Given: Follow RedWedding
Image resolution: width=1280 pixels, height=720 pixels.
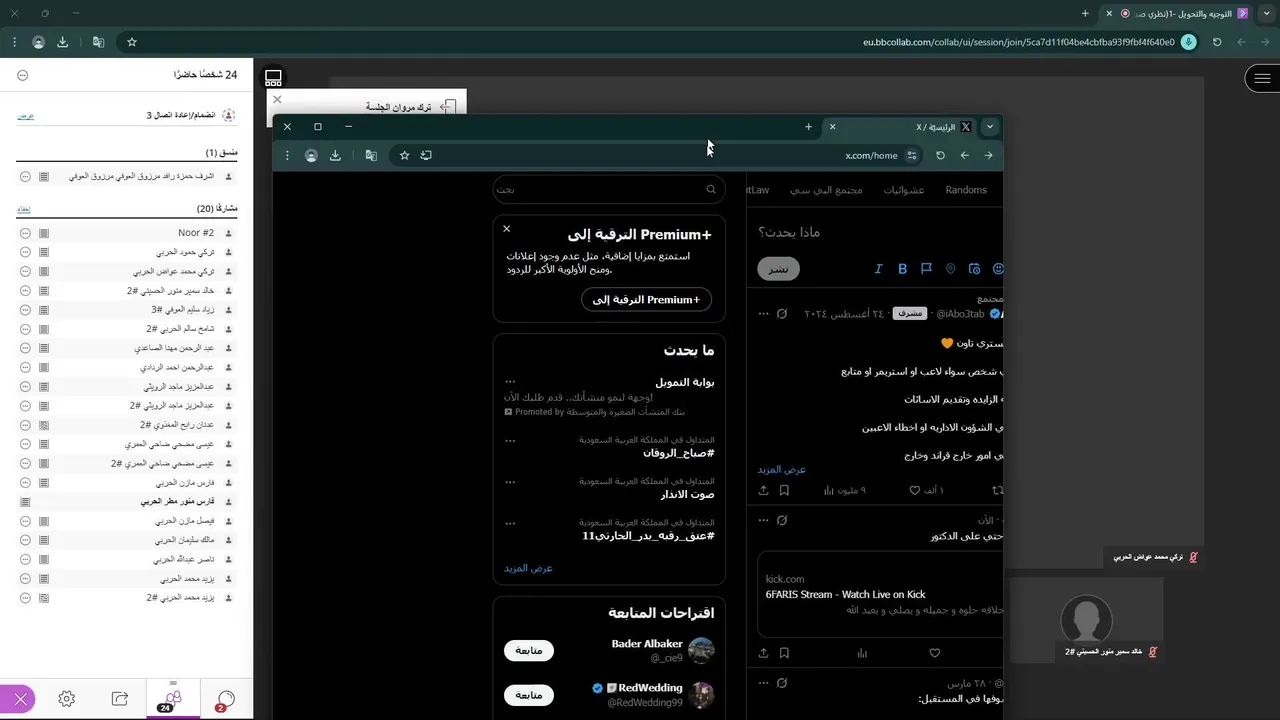Looking at the screenshot, I should click(529, 694).
